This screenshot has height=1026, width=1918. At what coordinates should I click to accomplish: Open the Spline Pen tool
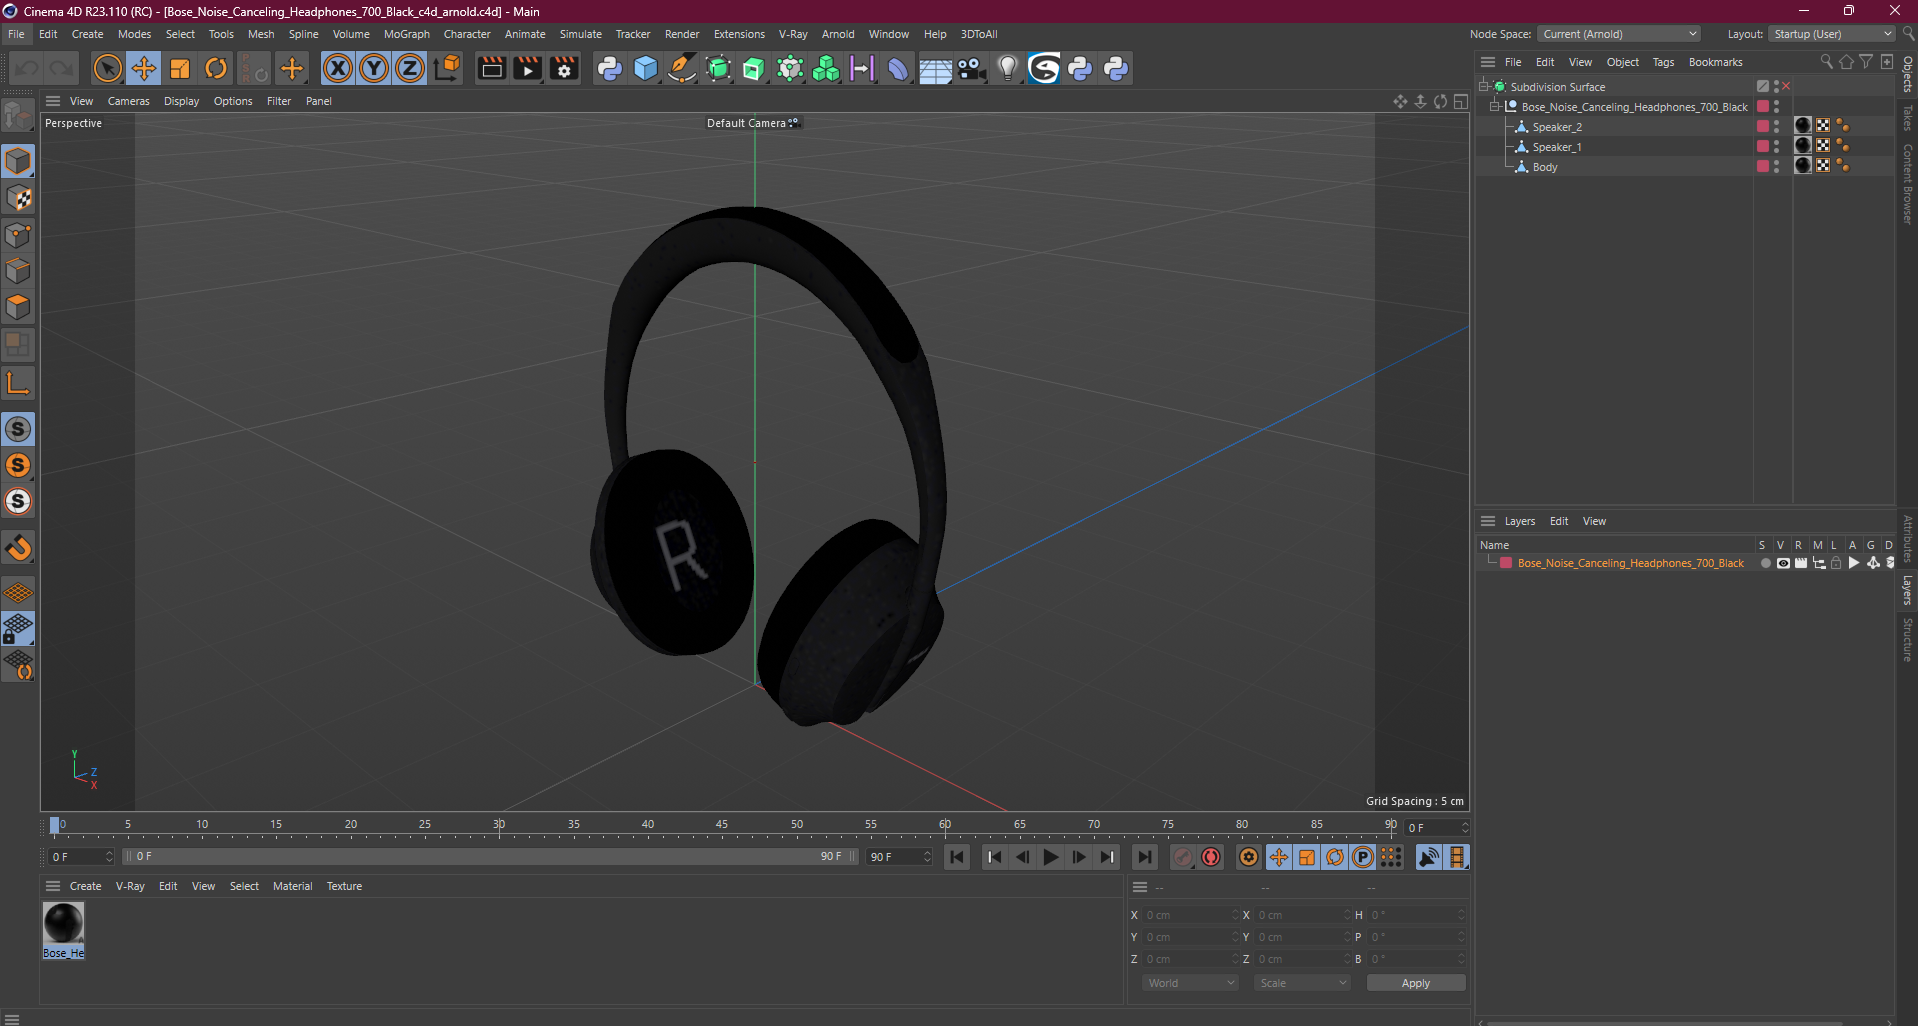pyautogui.click(x=682, y=68)
